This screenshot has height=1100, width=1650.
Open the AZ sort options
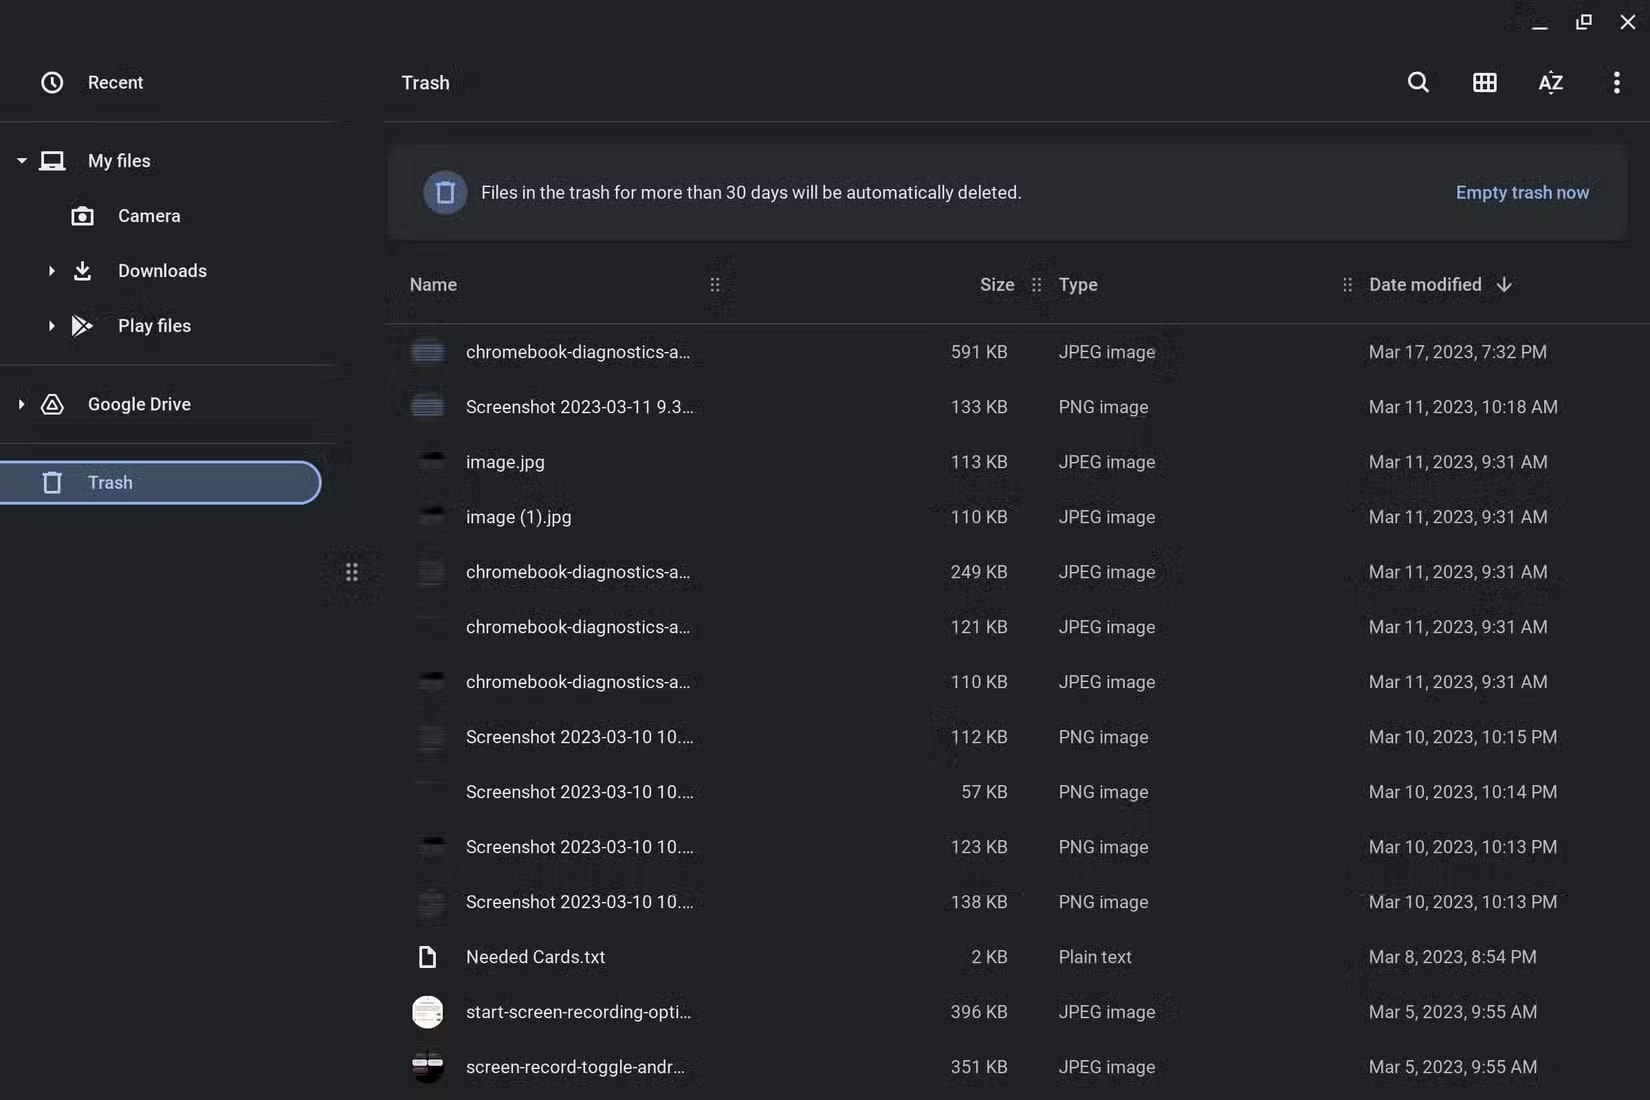1550,83
